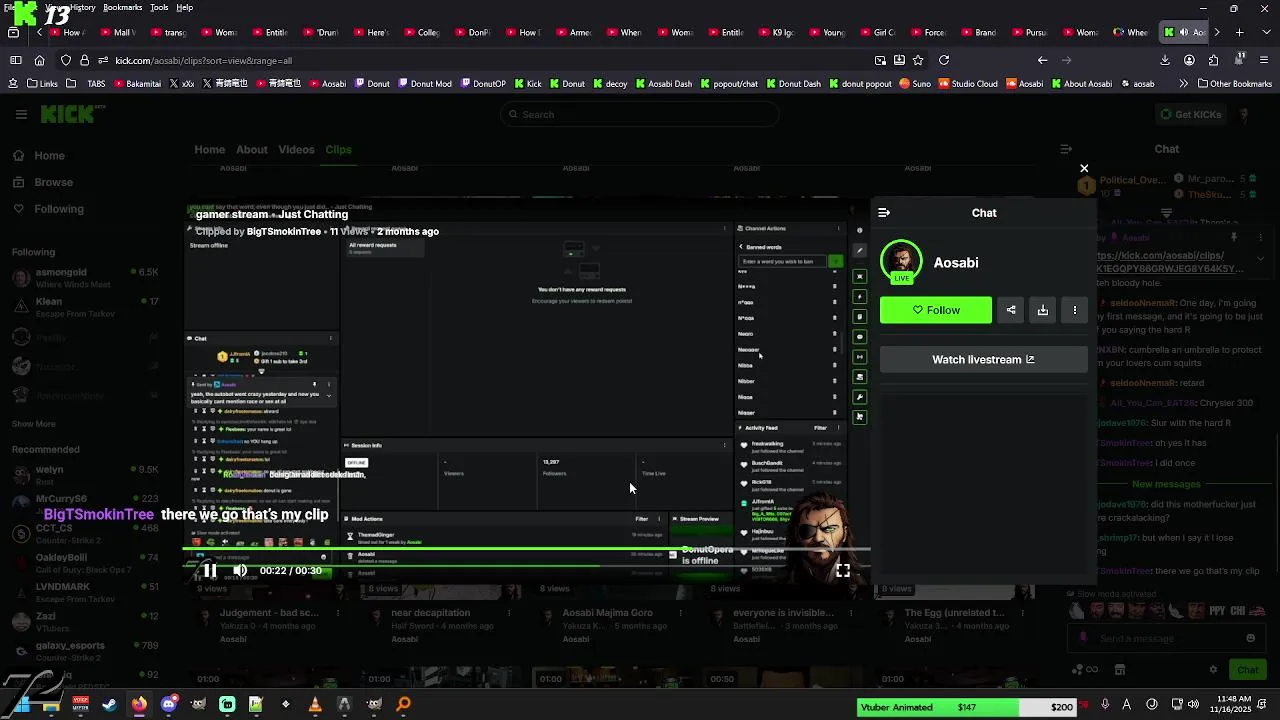
Task: Collapse background chat via top icon
Action: click(1066, 149)
